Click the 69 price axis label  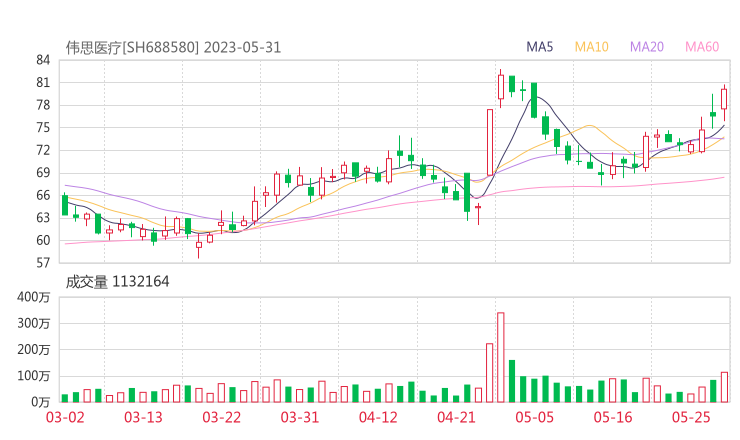pyautogui.click(x=43, y=173)
